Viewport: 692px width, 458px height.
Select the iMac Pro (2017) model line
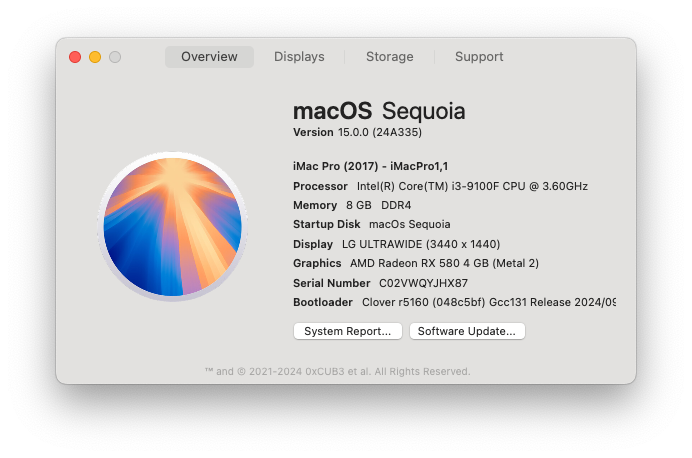tap(371, 166)
